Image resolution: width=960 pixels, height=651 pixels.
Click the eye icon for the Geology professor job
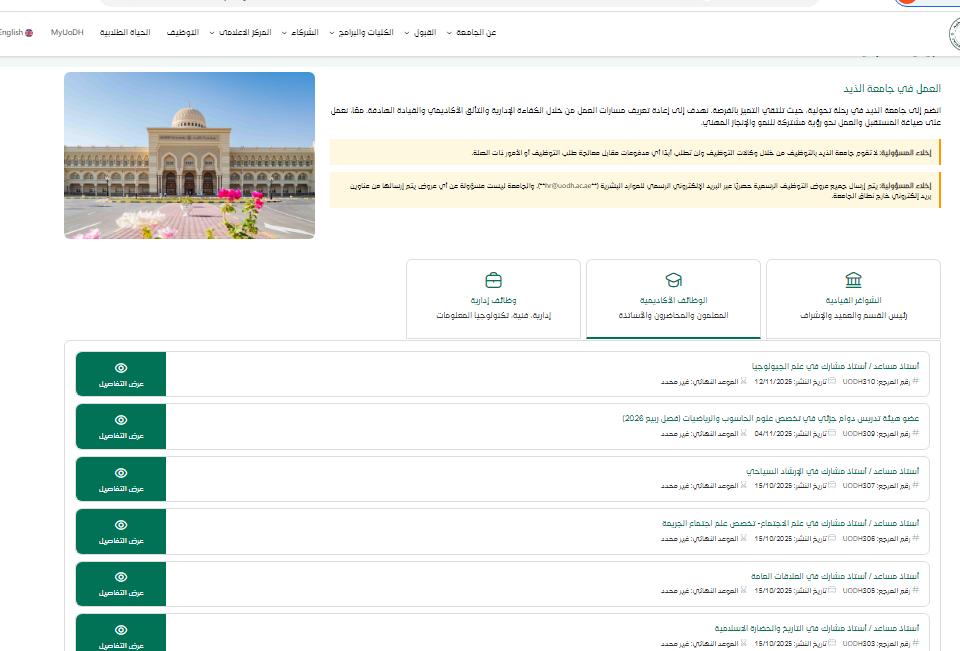[121, 368]
